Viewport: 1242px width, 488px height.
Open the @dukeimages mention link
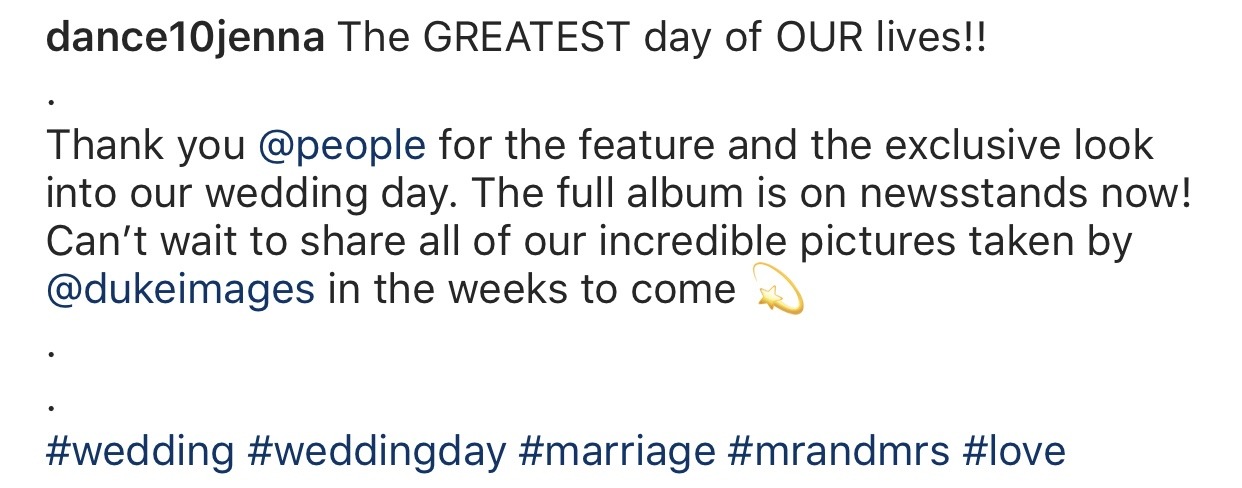click(181, 290)
